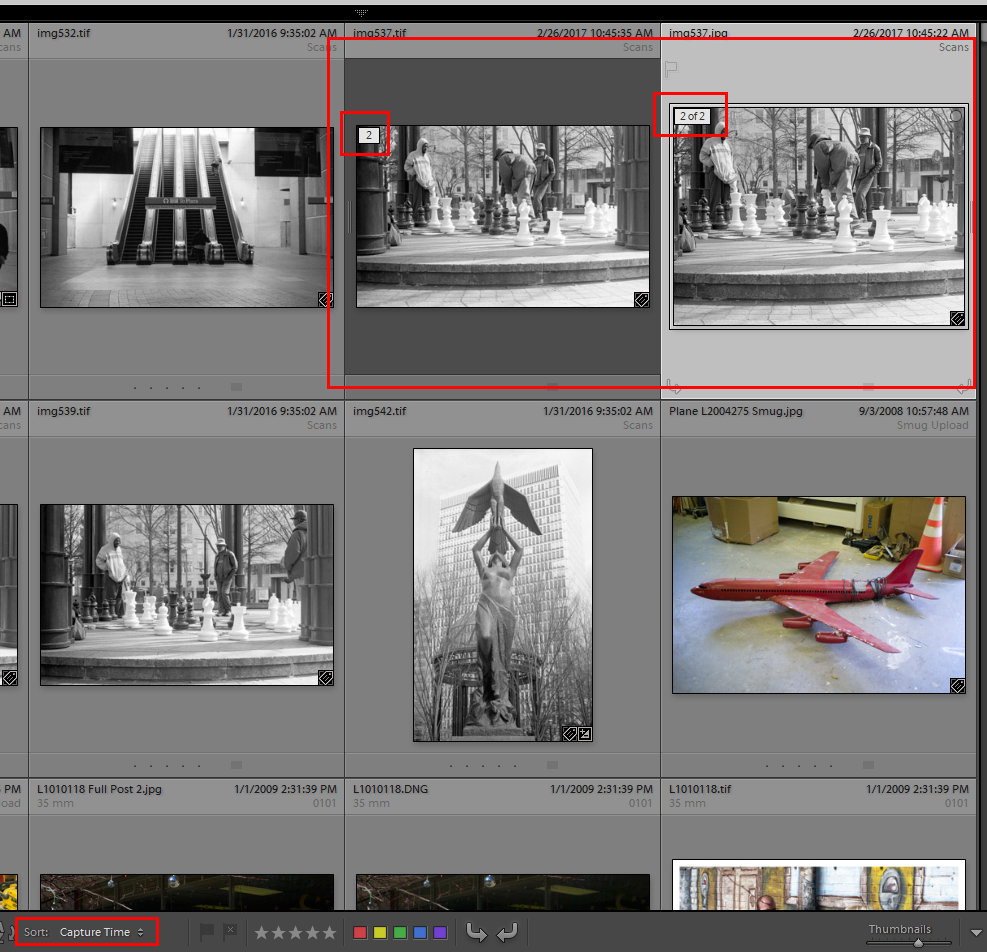Click color label box in Plane L2004275 cell
This screenshot has height=952, width=987.
(x=868, y=764)
